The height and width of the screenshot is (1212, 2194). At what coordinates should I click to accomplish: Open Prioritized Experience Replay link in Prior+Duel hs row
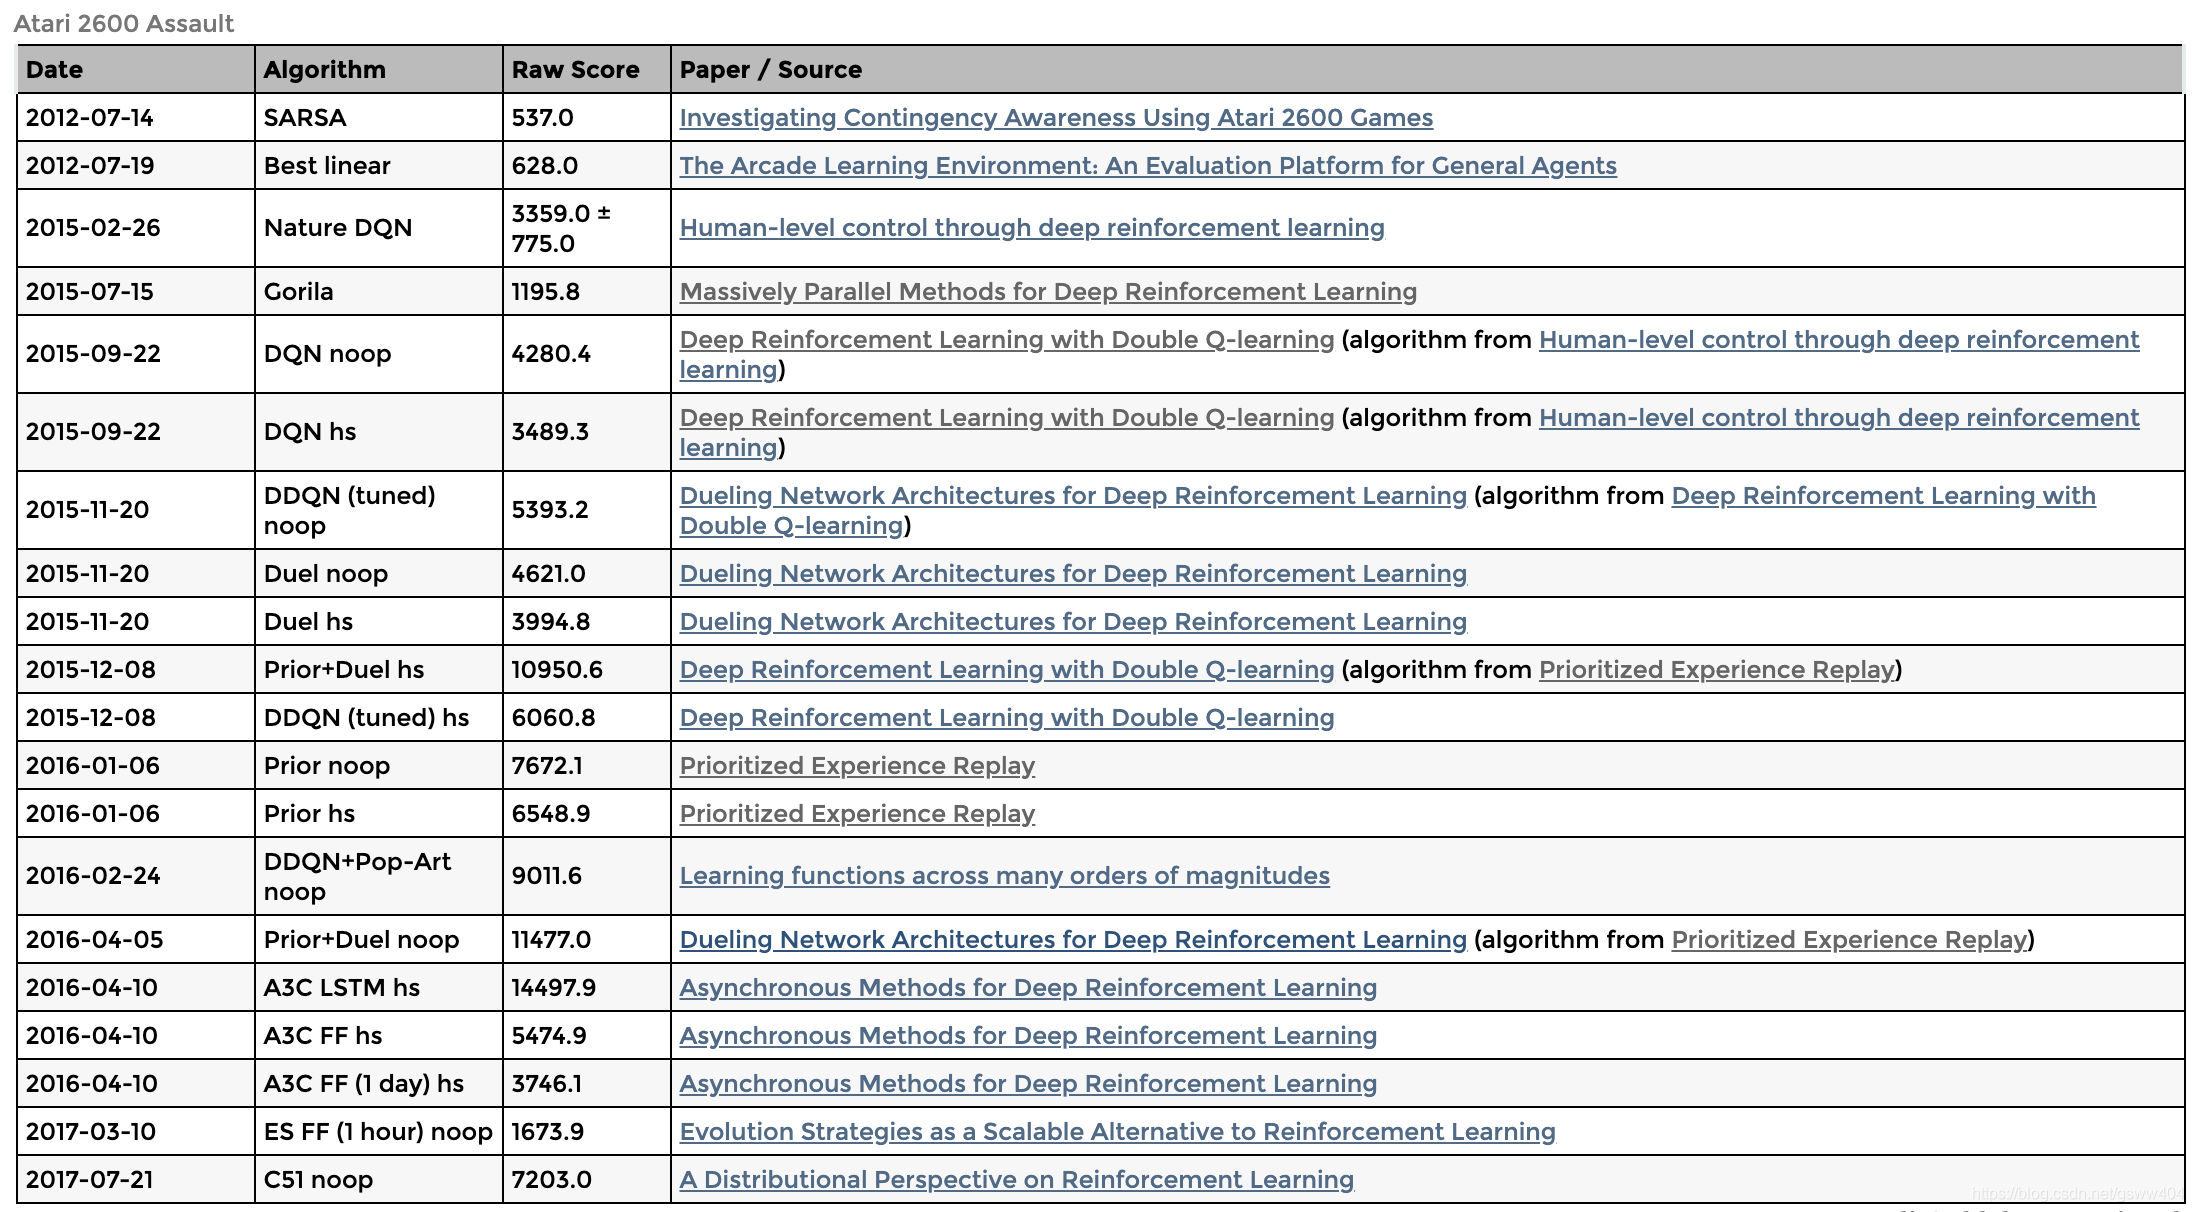(1717, 670)
